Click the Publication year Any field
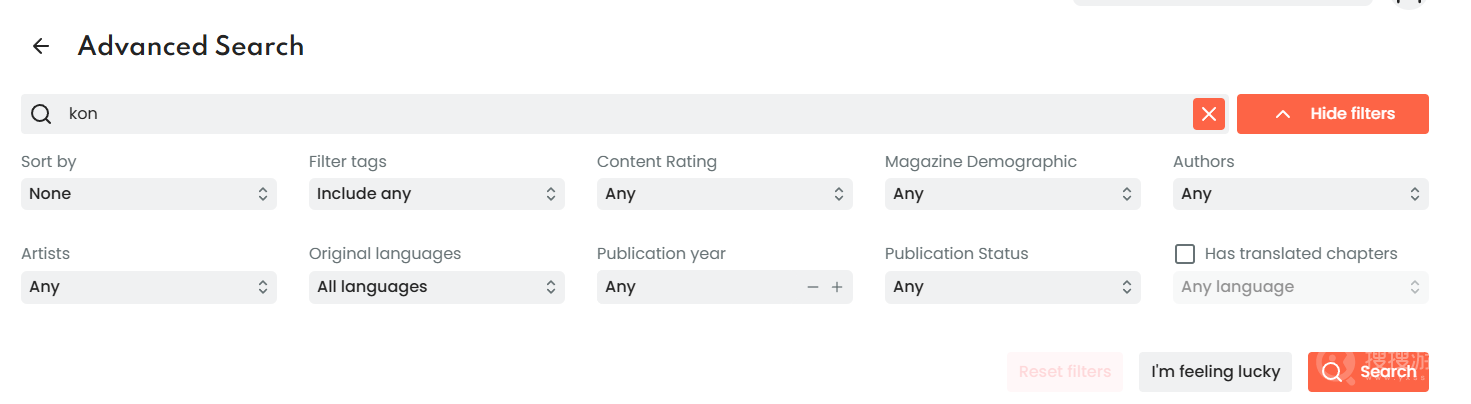 700,287
